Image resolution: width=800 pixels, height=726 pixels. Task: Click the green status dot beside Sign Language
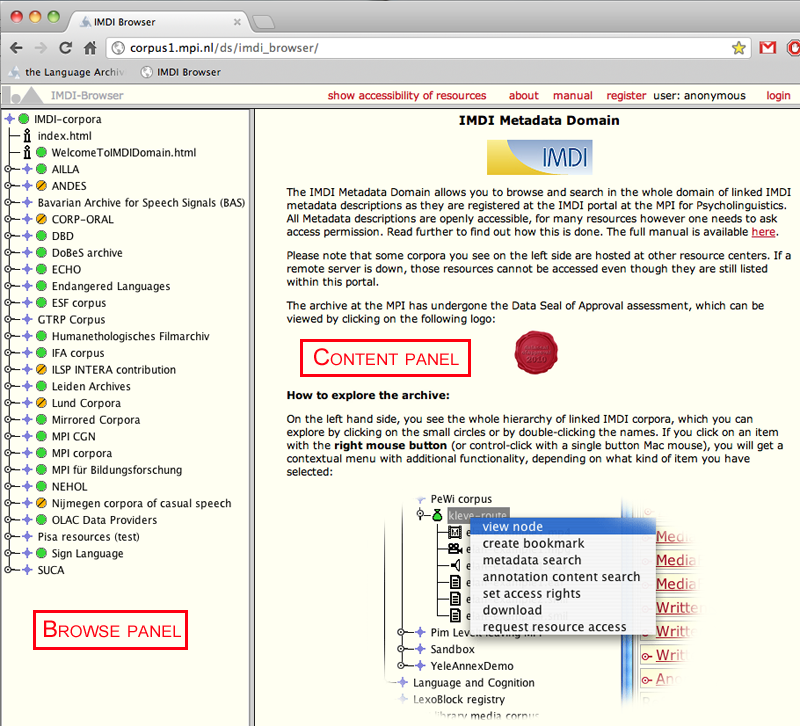(x=41, y=553)
